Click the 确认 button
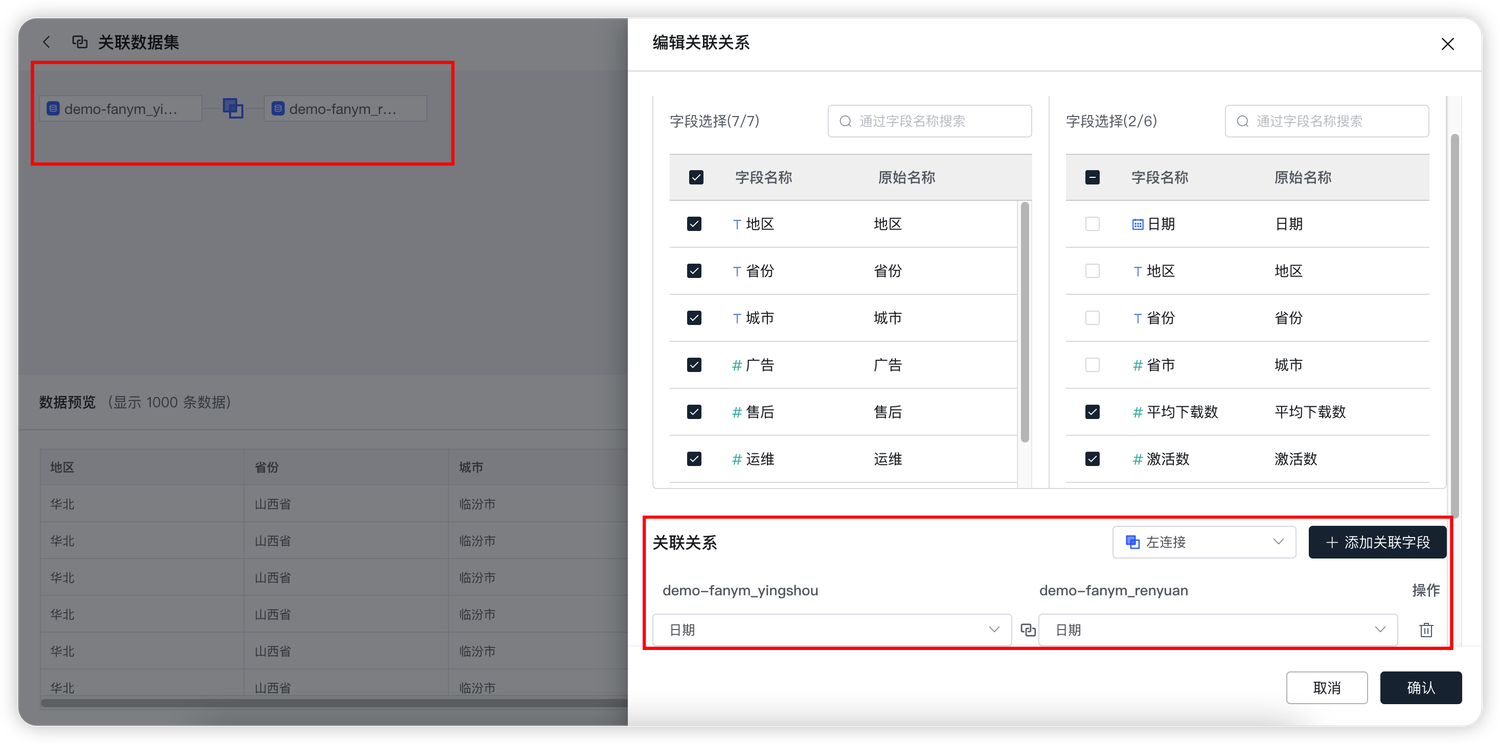The image size is (1500, 744). [1421, 688]
